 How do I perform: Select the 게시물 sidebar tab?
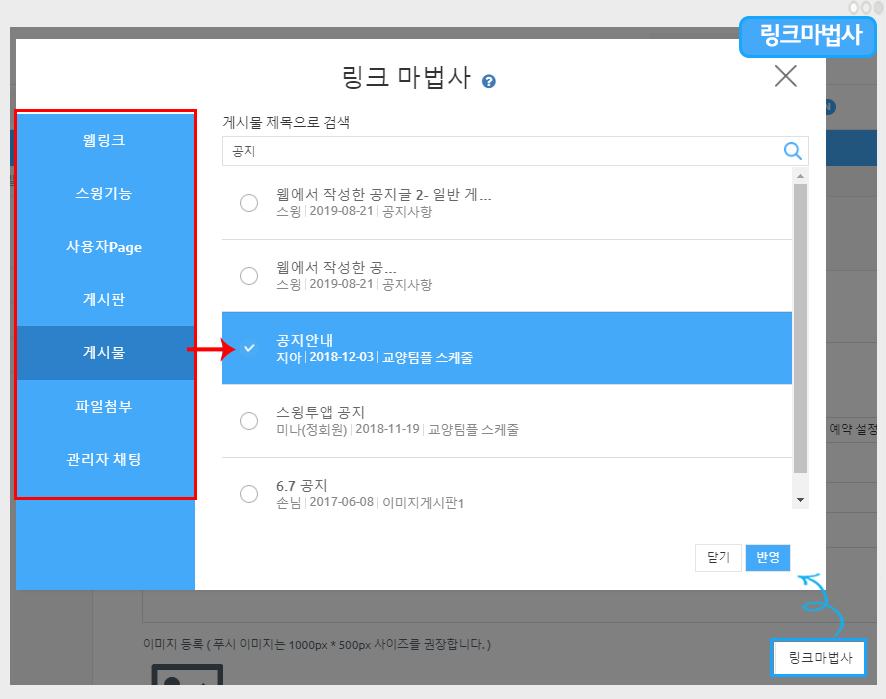point(105,353)
